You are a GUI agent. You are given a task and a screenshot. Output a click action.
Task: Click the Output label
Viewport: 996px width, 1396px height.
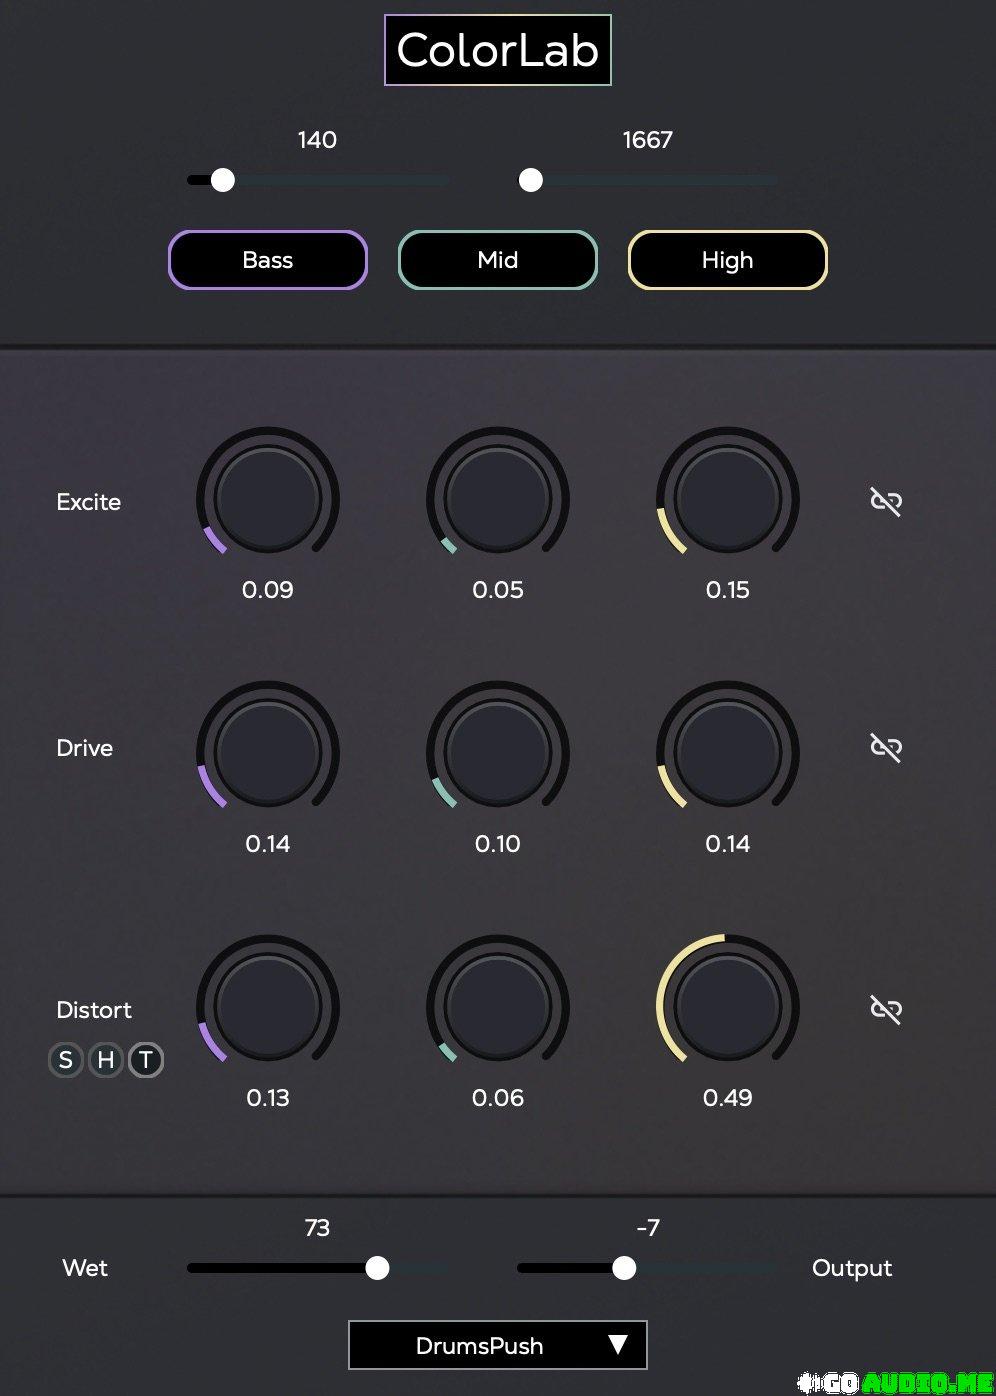(x=852, y=1268)
